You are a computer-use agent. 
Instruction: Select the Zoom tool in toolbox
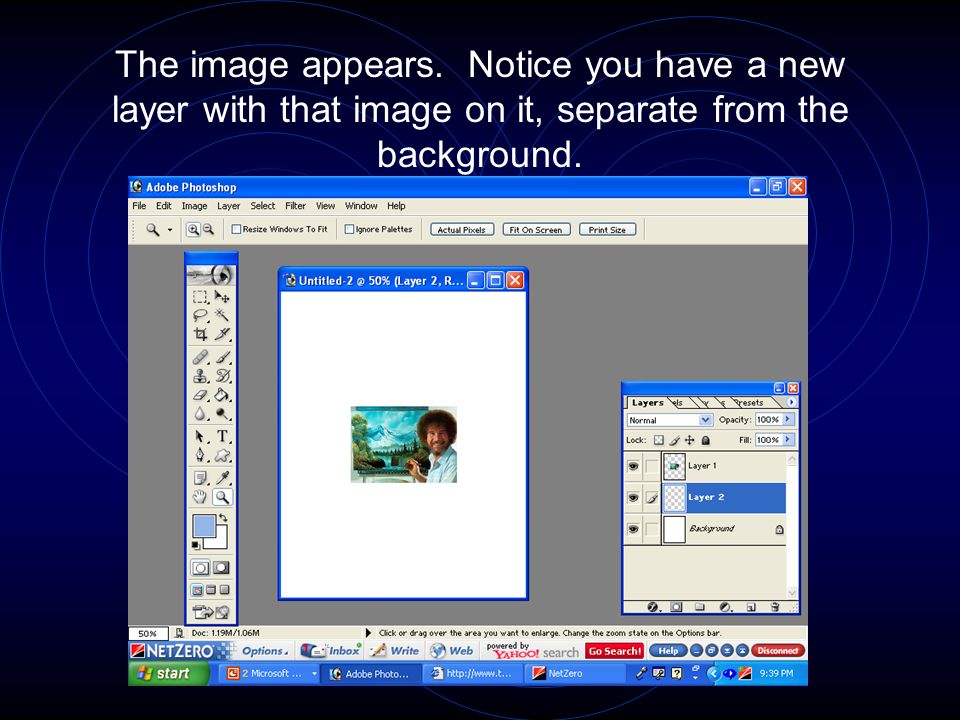point(222,497)
